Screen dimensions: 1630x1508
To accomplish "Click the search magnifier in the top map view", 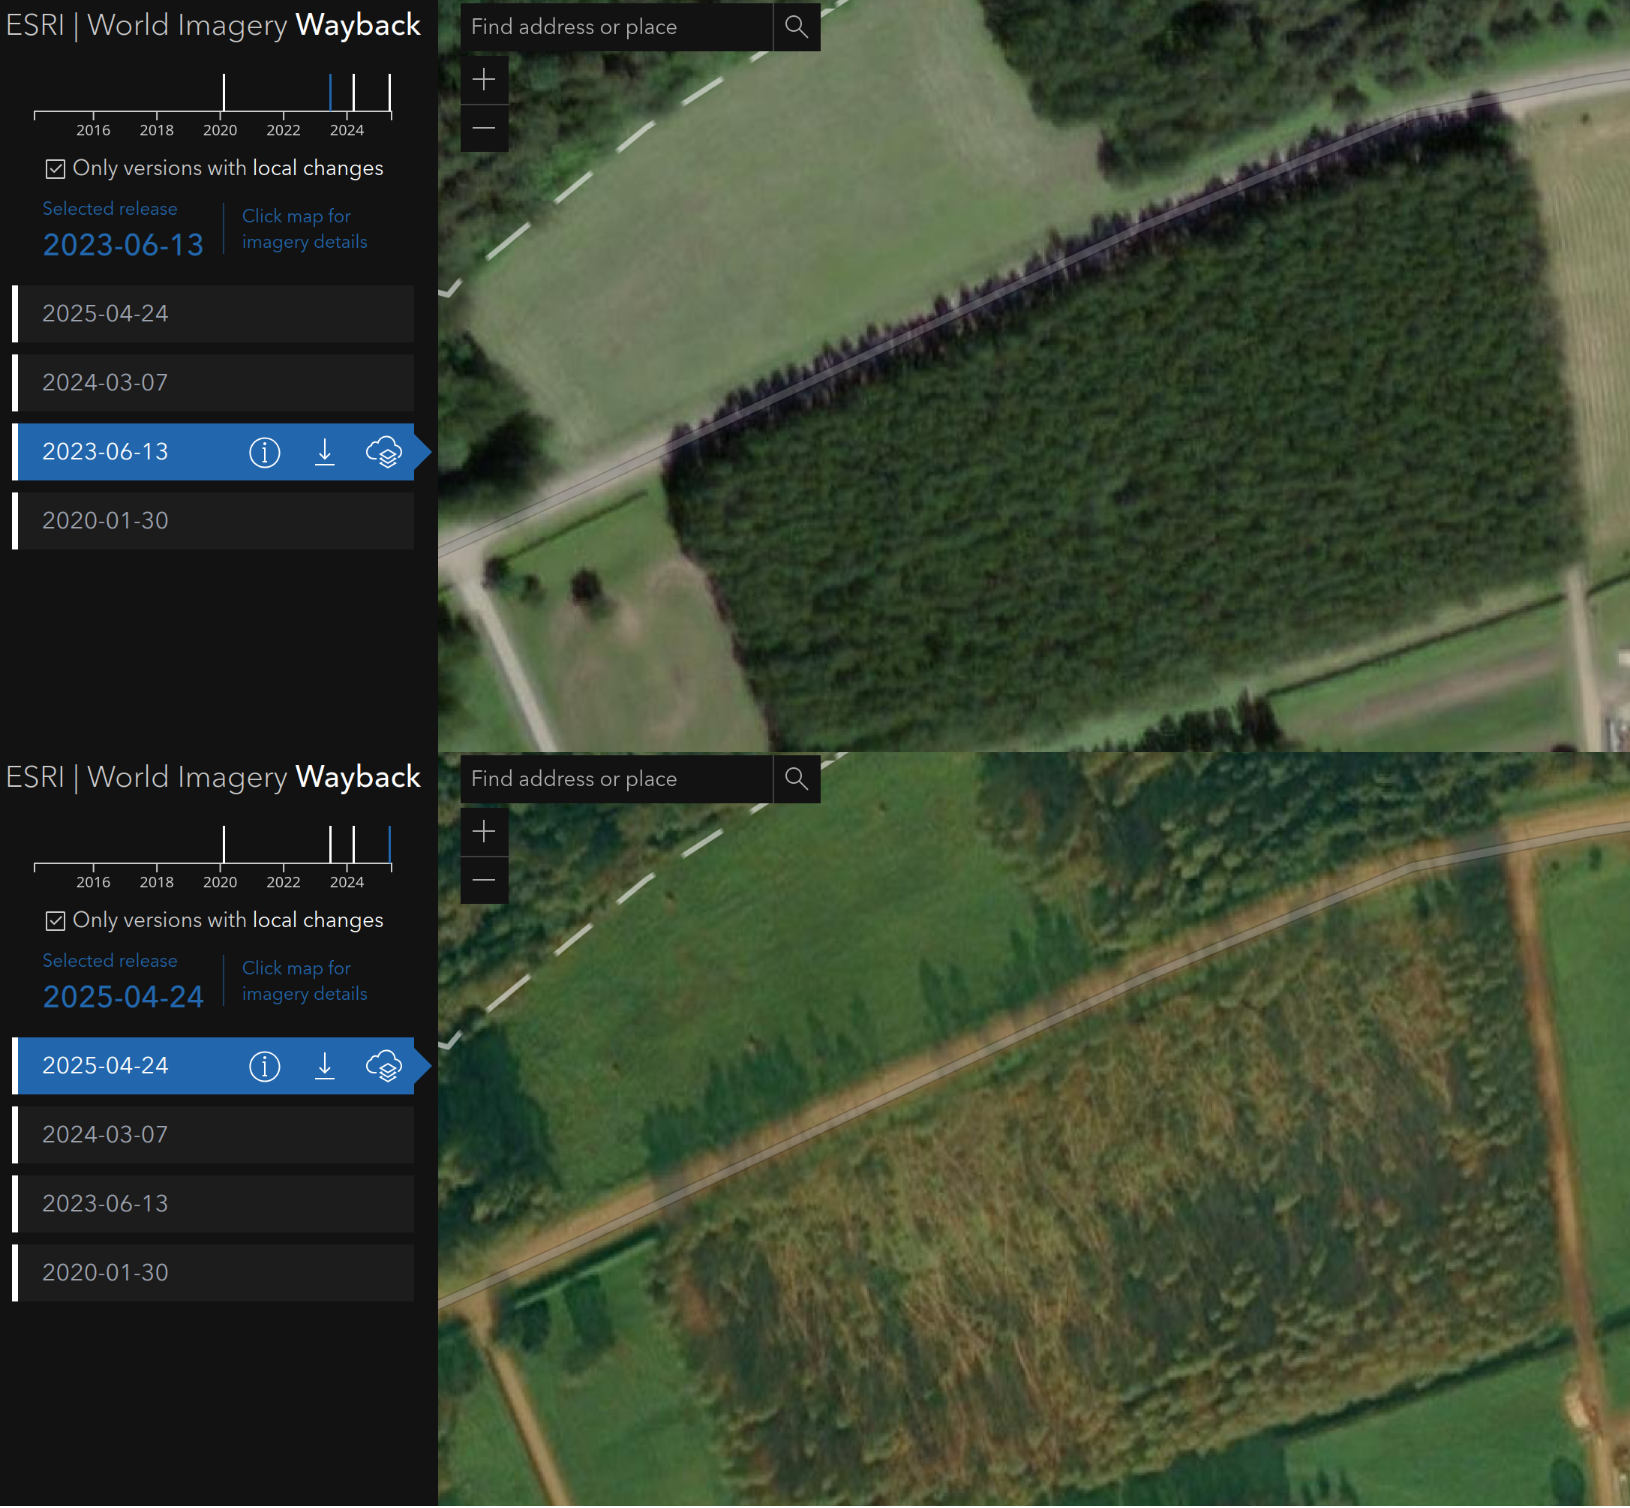I will [796, 27].
